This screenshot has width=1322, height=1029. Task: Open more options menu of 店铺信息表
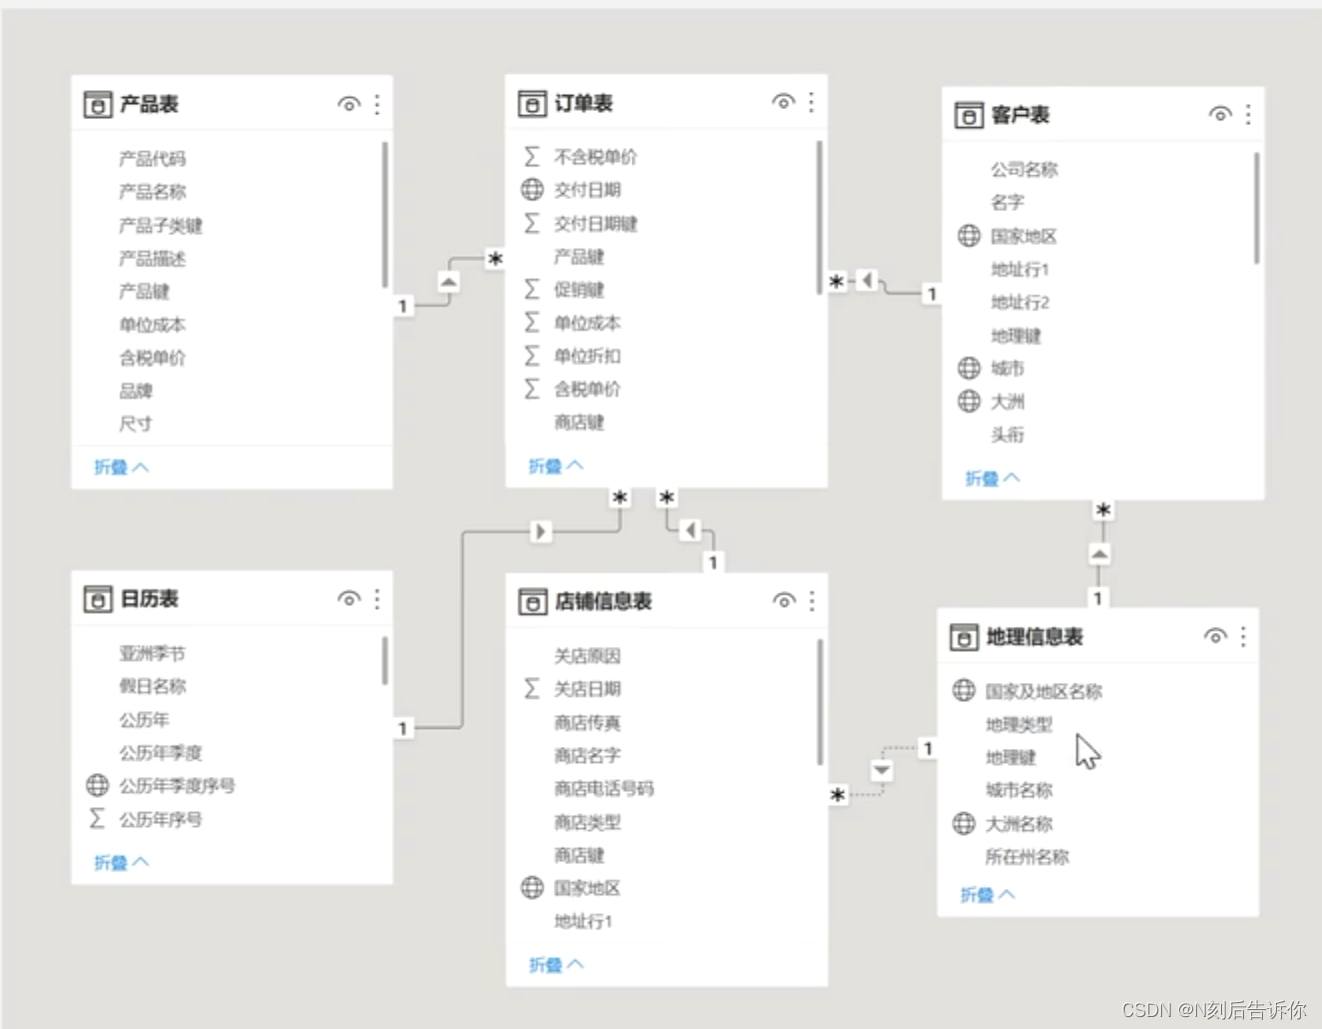click(x=812, y=601)
